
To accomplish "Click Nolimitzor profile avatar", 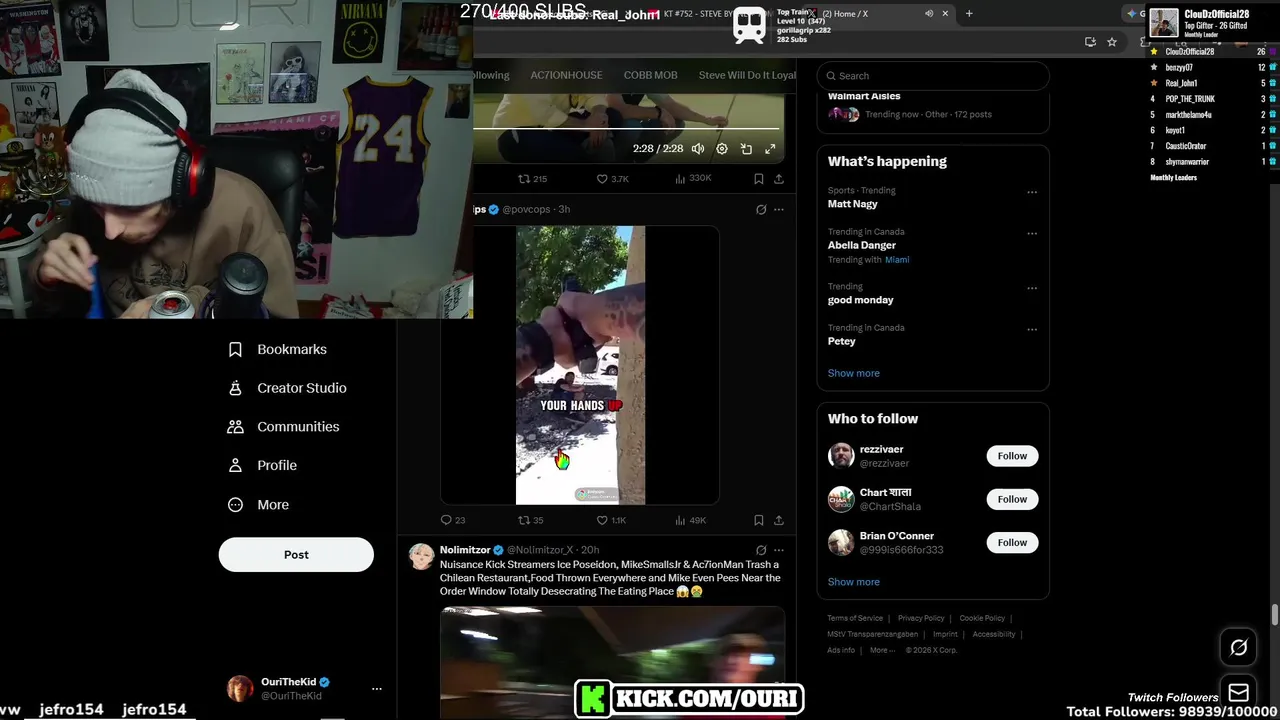I will pyautogui.click(x=421, y=557).
